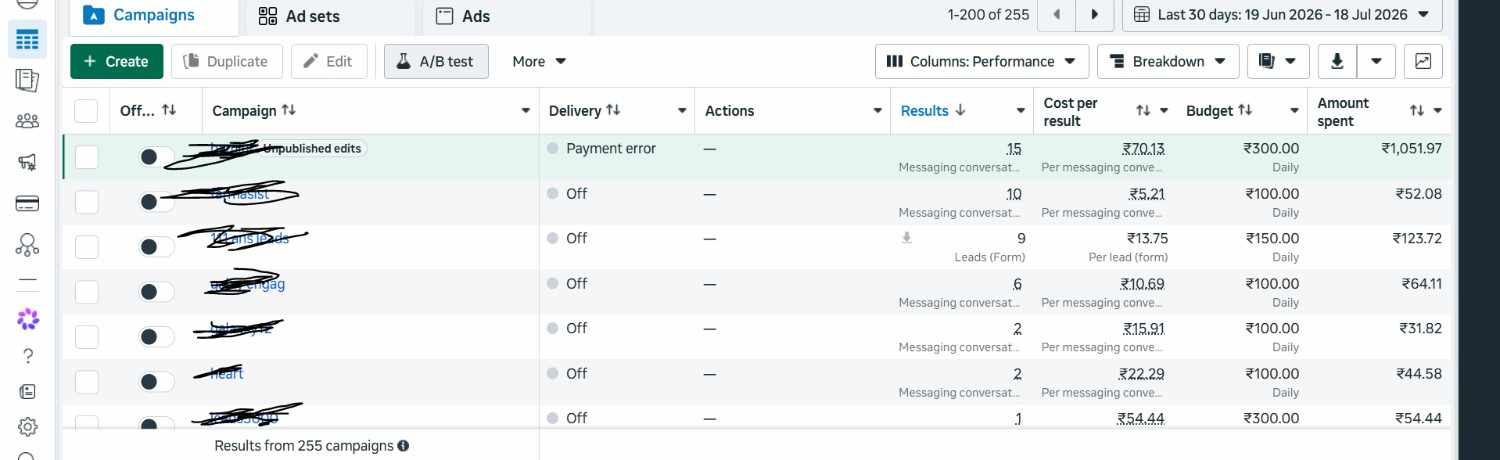The image size is (1500, 460).
Task: Click the billing card icon in sidebar
Action: (x=28, y=203)
